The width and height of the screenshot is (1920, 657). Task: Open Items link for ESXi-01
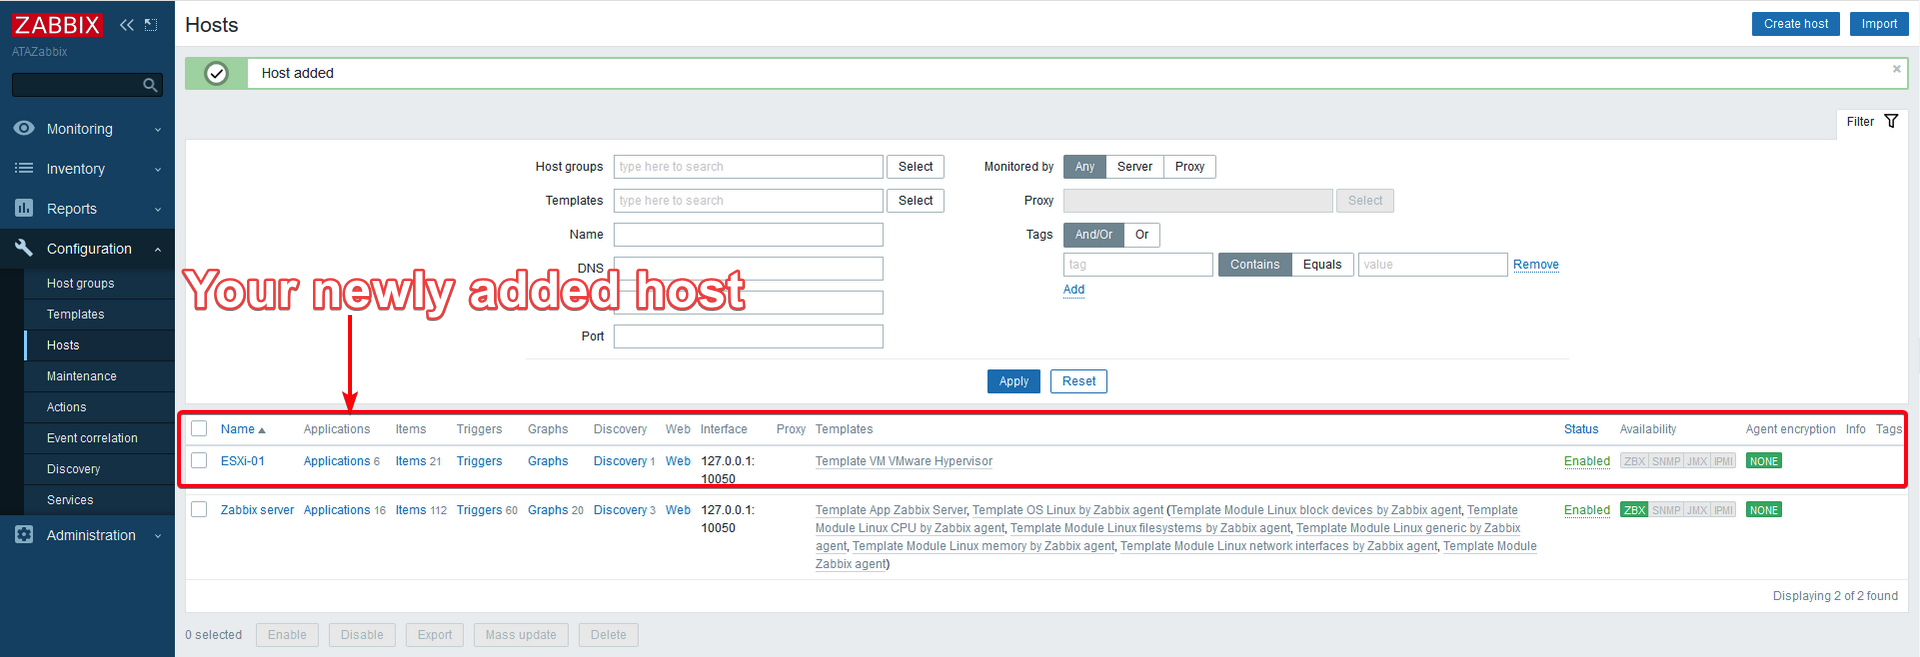click(411, 461)
